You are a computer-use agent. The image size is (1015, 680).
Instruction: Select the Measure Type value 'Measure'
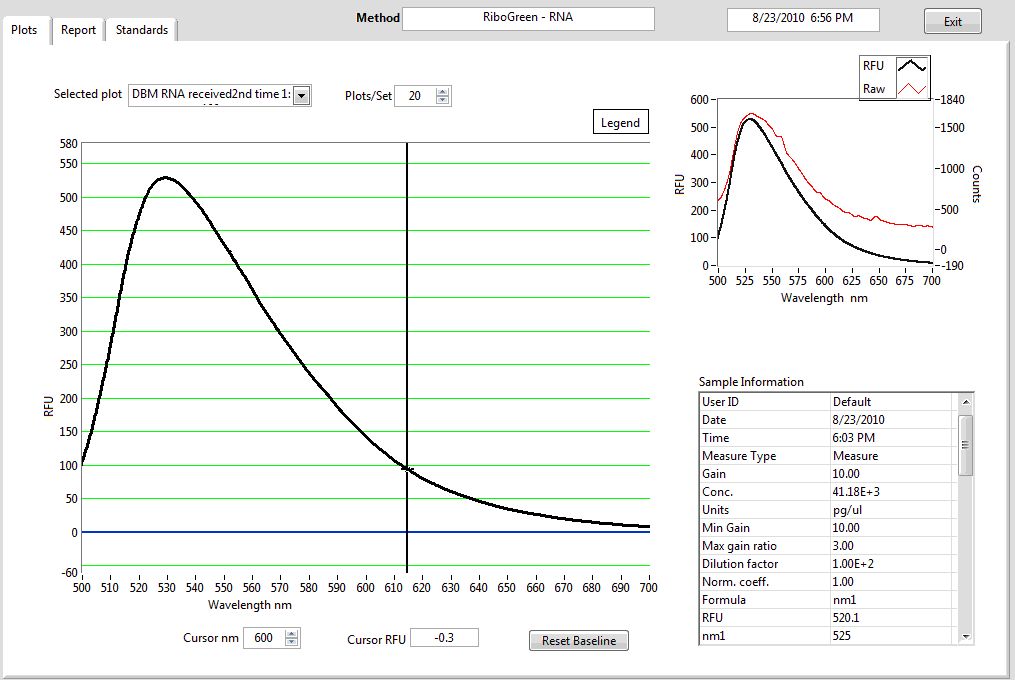[855, 456]
